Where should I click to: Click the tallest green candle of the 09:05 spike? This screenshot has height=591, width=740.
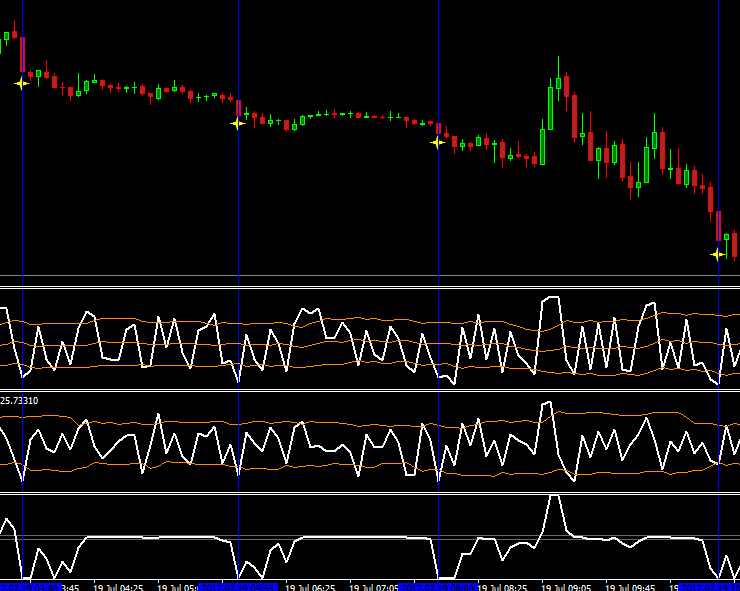550,104
